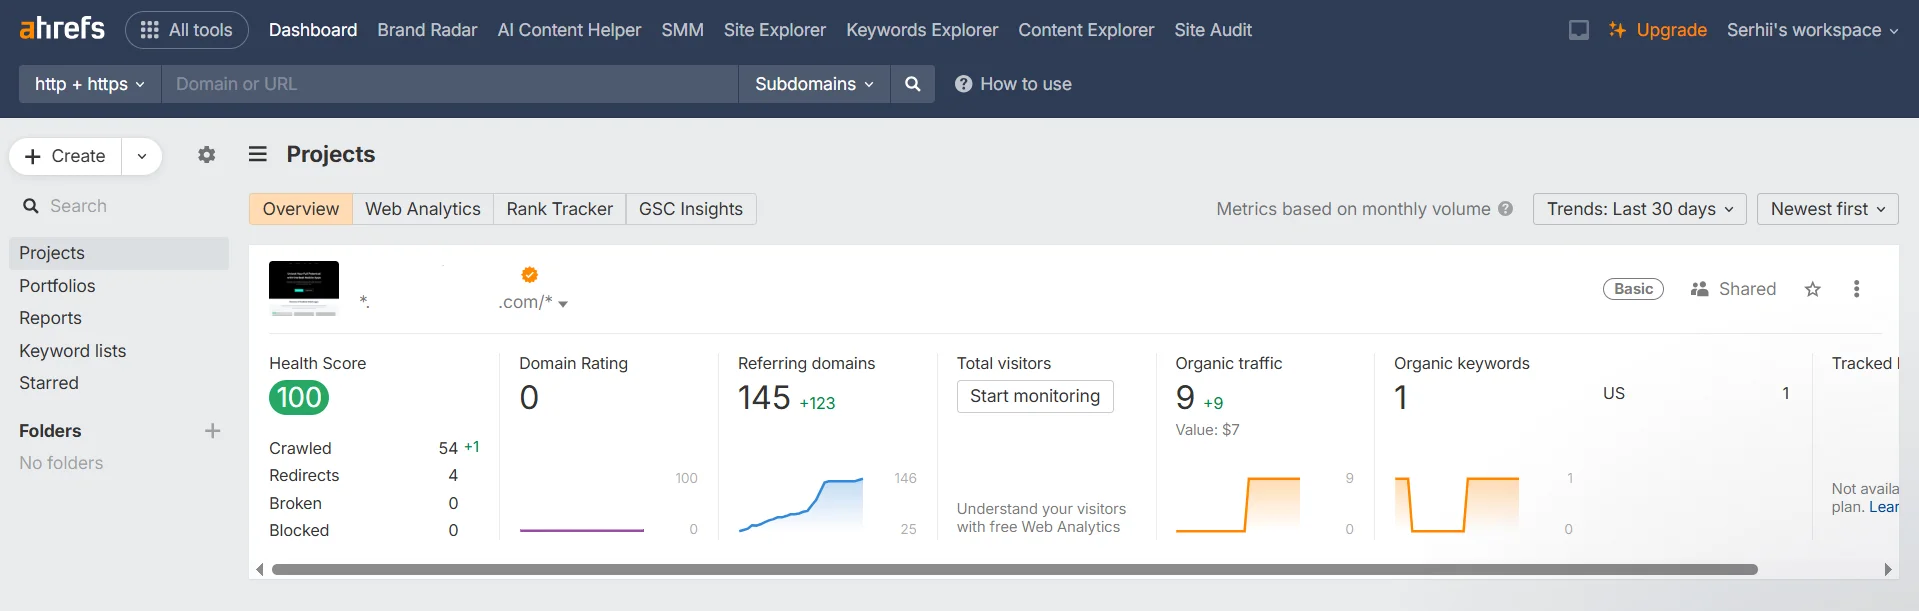Click the Upgrade link
The width and height of the screenshot is (1919, 611).
coord(1657,30)
